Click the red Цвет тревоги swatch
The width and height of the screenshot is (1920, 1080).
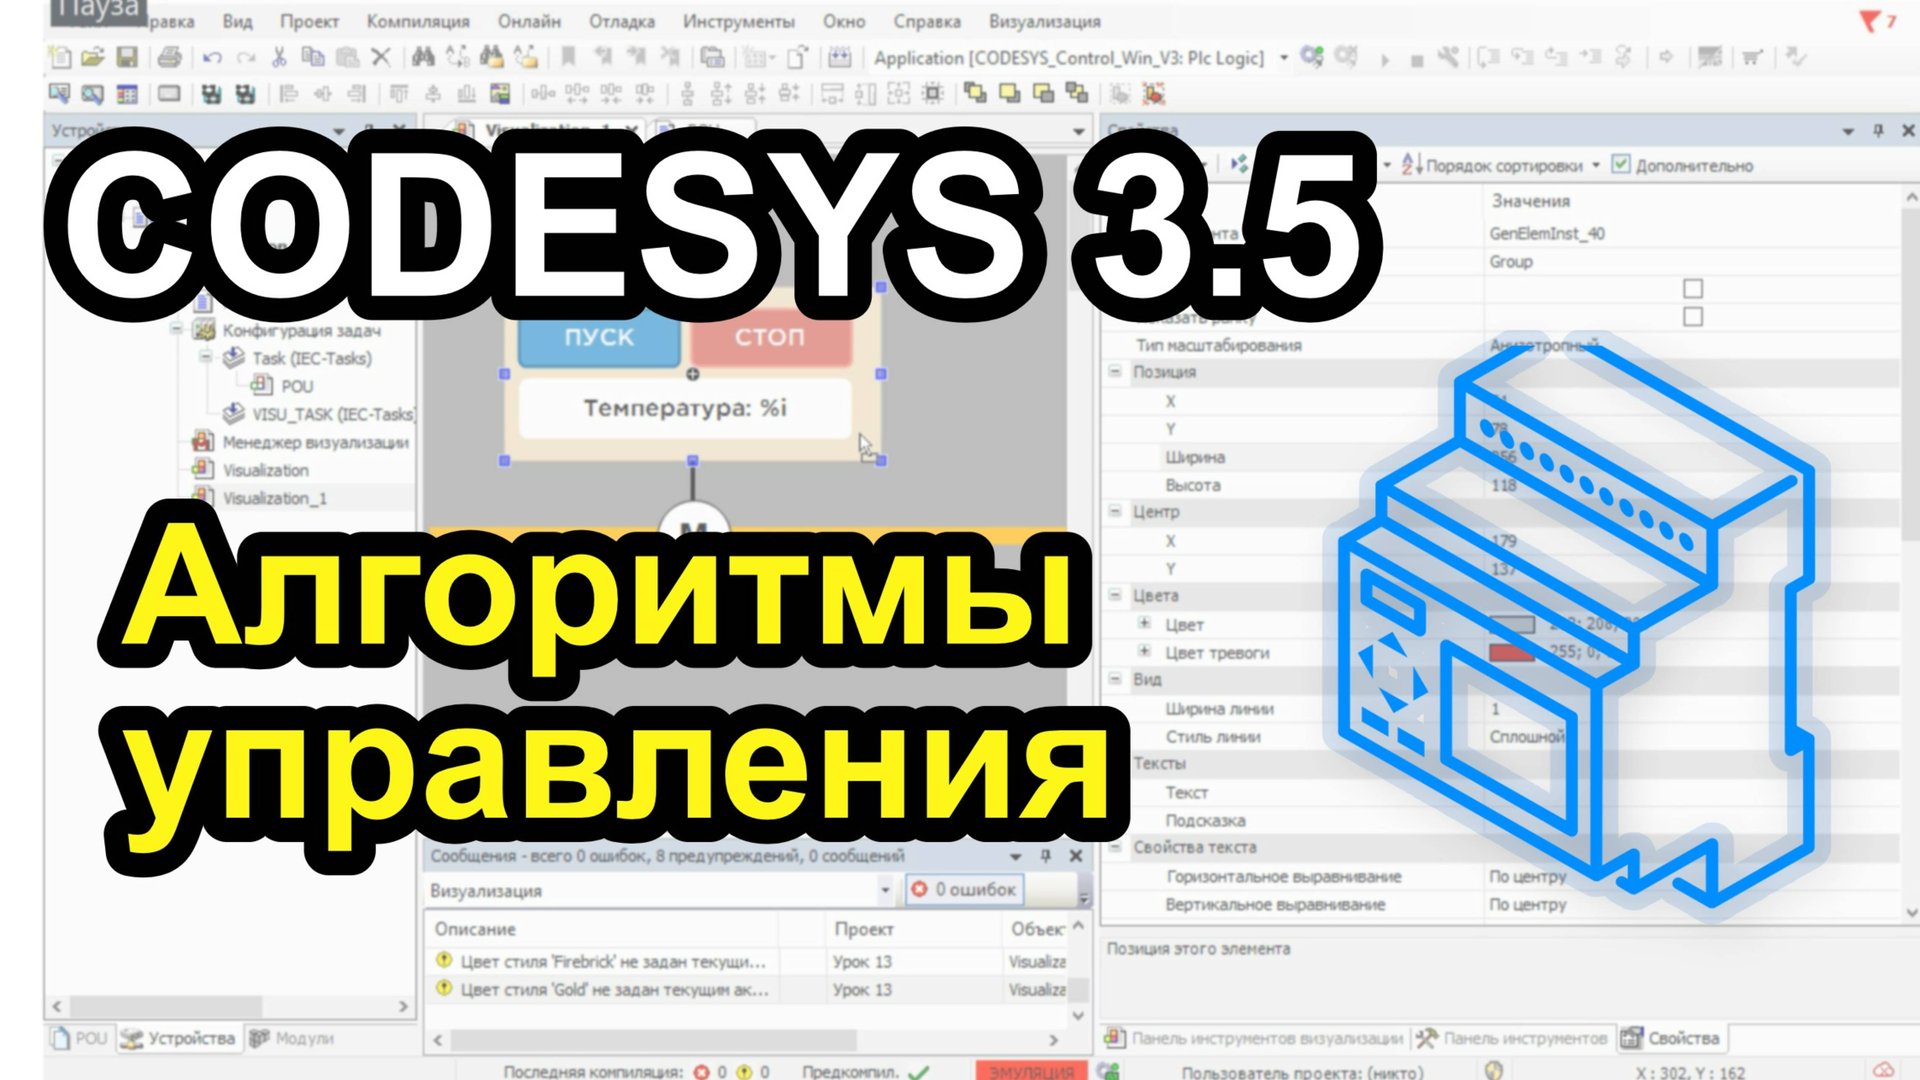tap(1513, 652)
